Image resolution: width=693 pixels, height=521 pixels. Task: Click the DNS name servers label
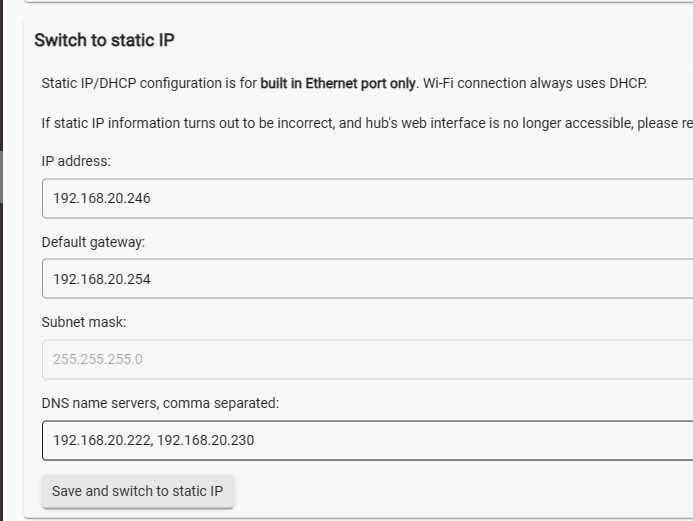point(160,403)
